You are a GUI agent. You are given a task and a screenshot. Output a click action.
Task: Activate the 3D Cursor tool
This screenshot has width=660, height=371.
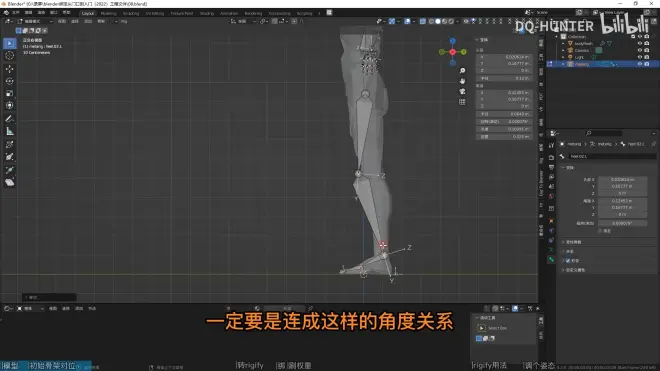(9, 56)
